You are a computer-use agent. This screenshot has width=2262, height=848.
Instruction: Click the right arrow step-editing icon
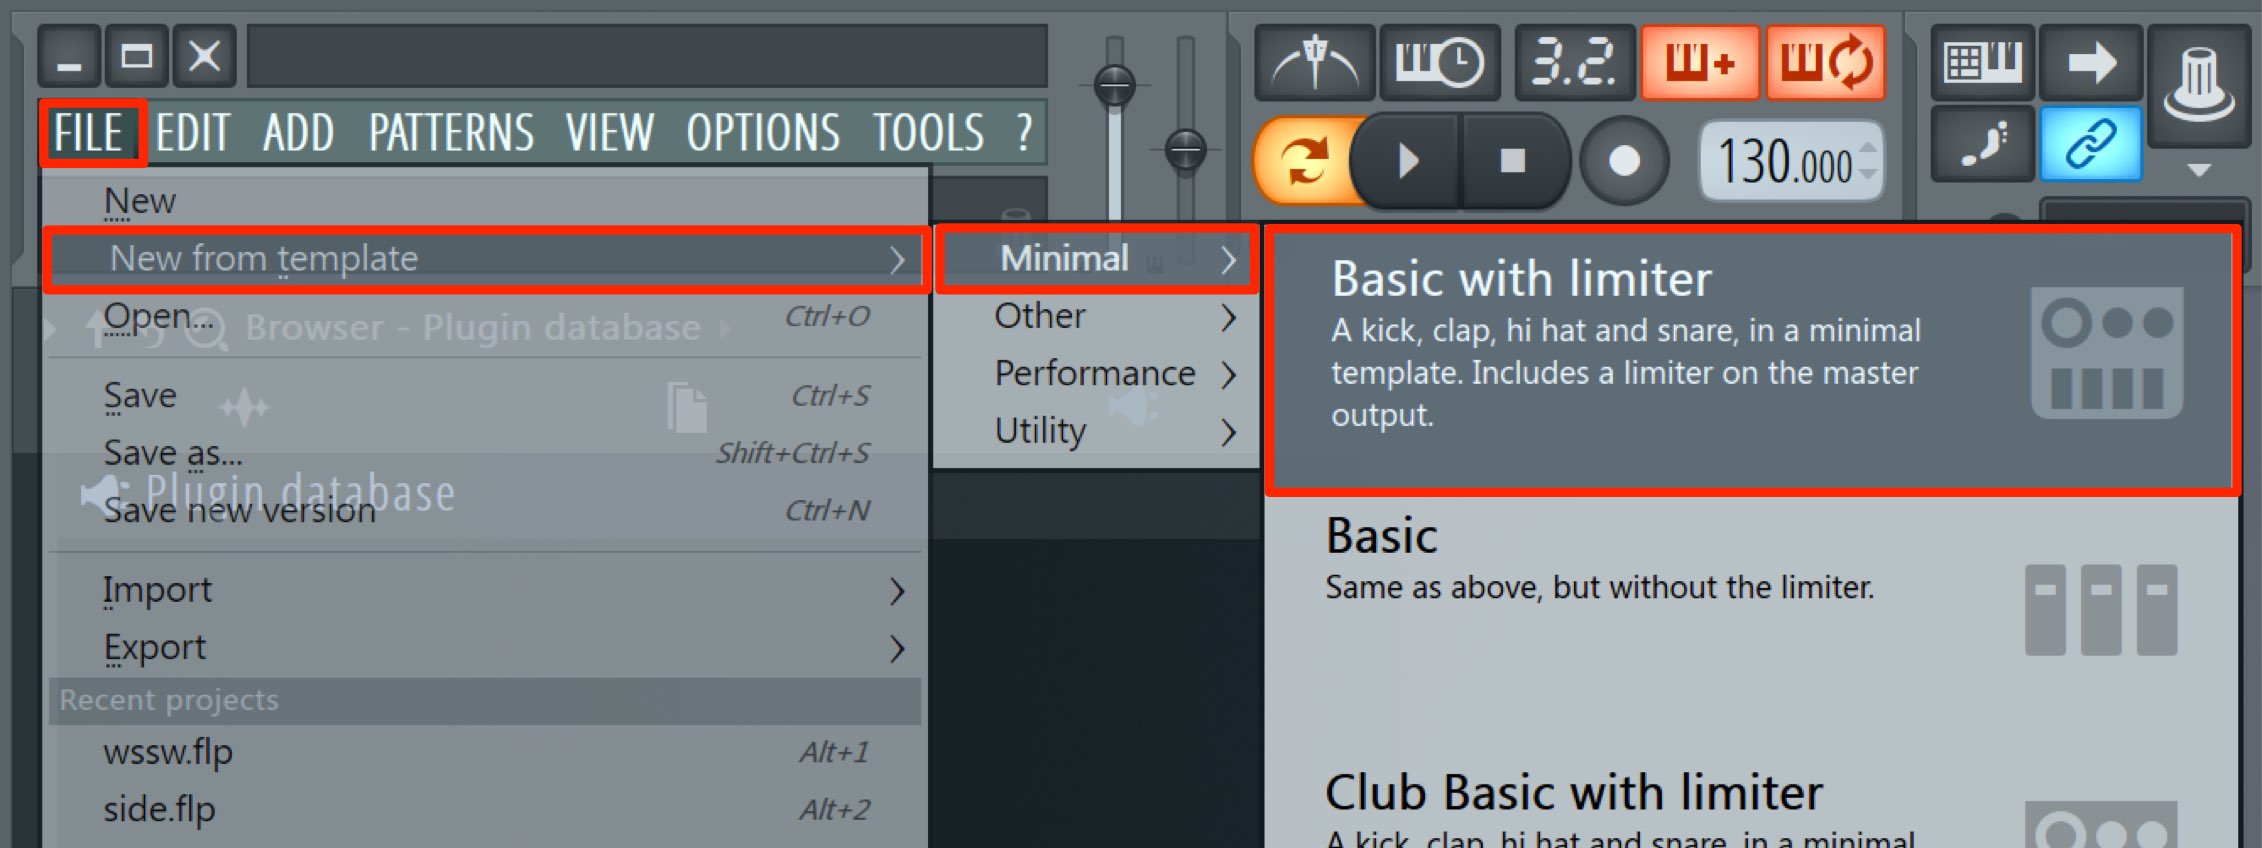(2091, 63)
